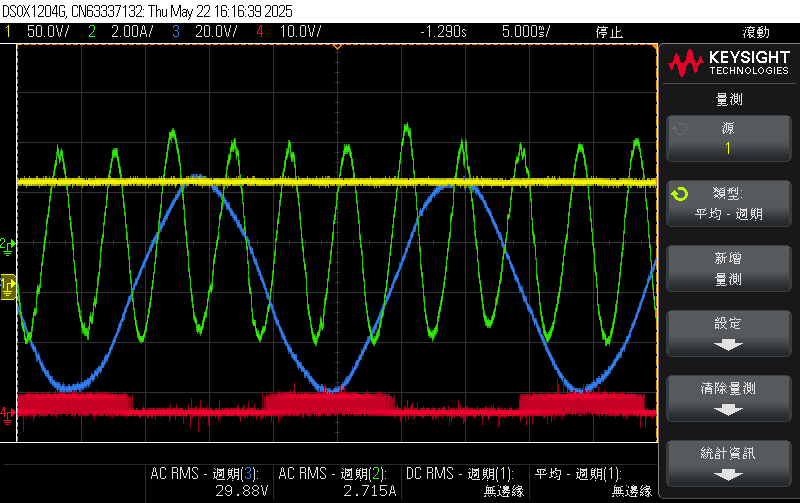Screen dimensions: 800x503
Task: Open the 類型 平均-週期 measurement type softkey
Action: point(729,204)
